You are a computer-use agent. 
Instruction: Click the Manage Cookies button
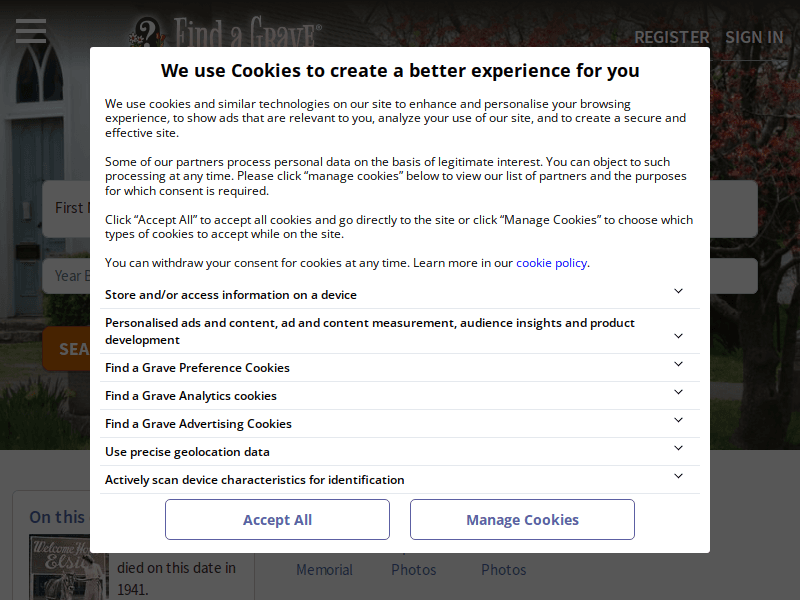pos(522,520)
